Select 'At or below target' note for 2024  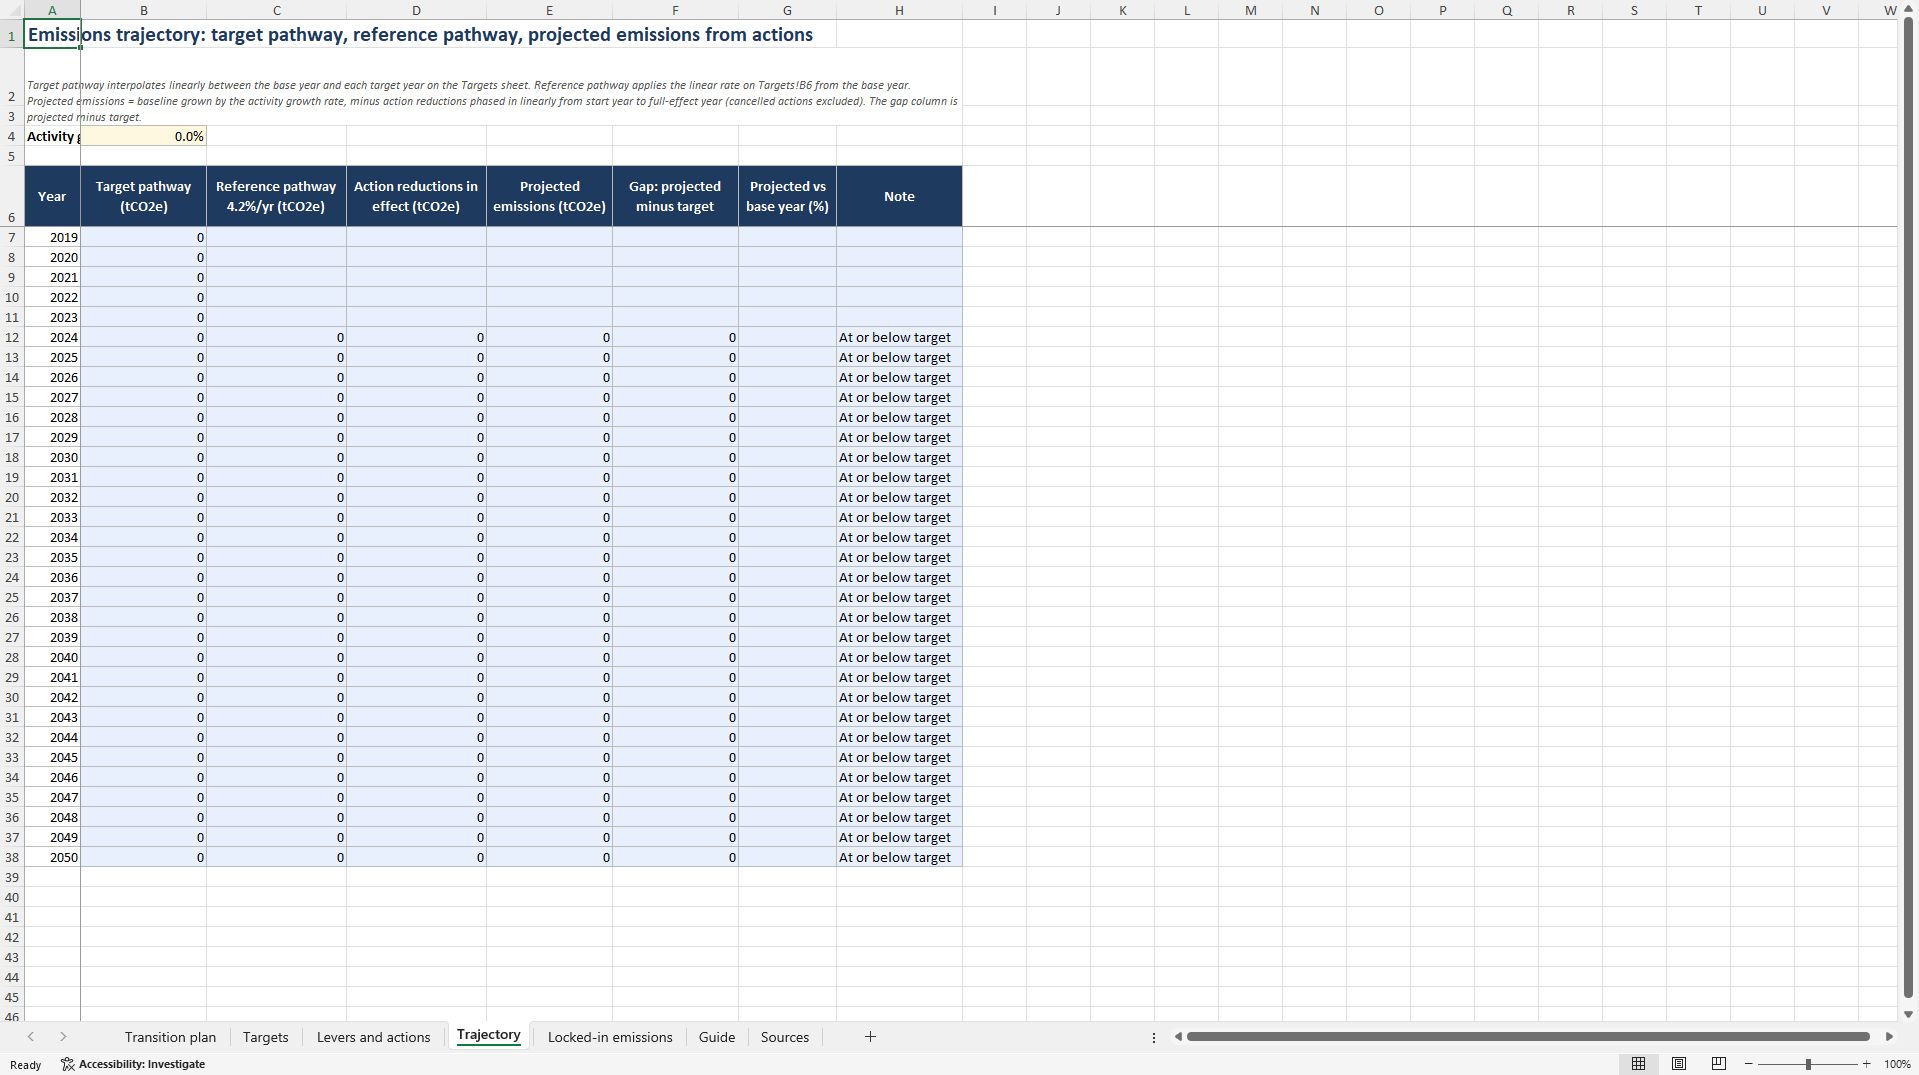pyautogui.click(x=899, y=337)
